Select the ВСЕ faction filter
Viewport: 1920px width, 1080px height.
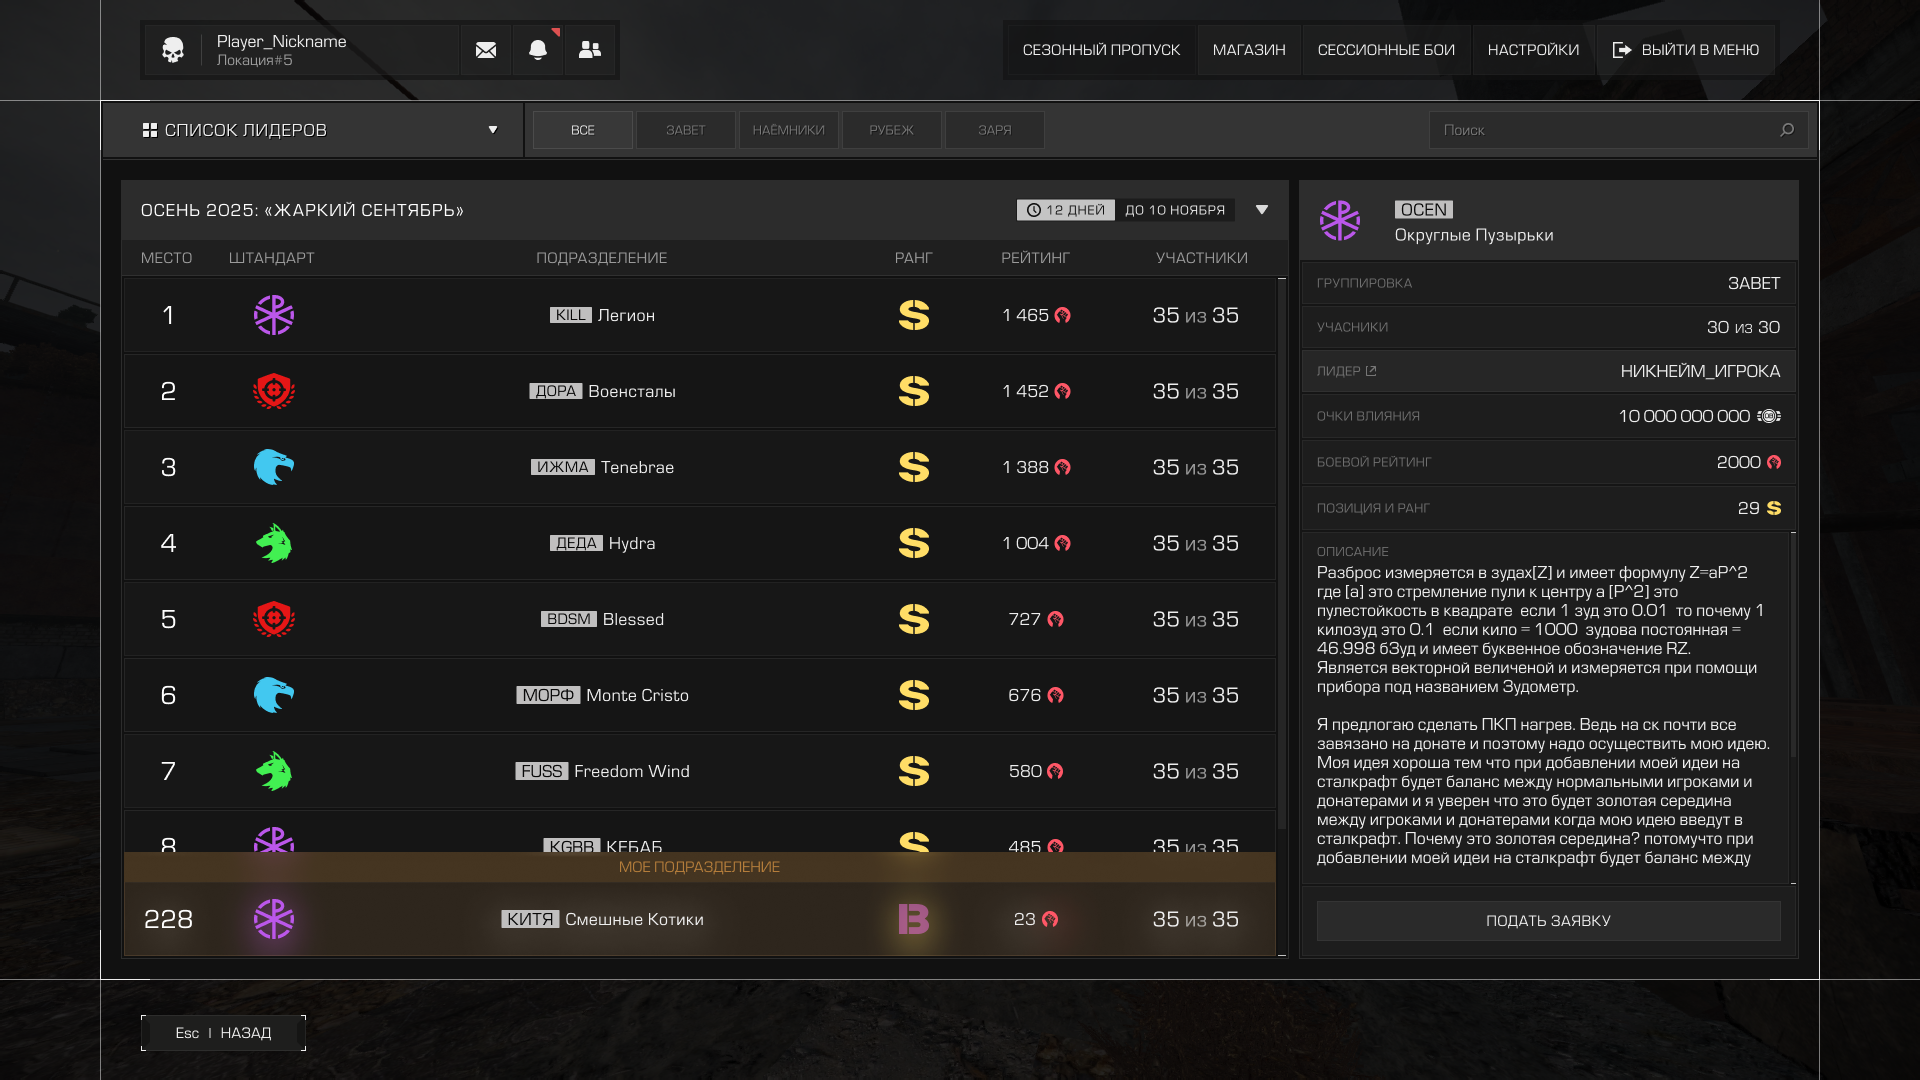[583, 130]
